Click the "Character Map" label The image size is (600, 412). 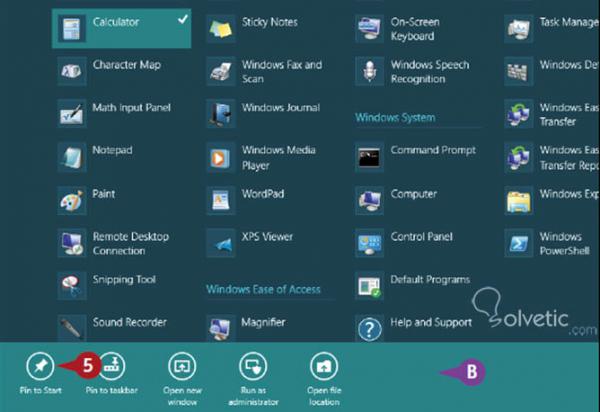pos(127,65)
